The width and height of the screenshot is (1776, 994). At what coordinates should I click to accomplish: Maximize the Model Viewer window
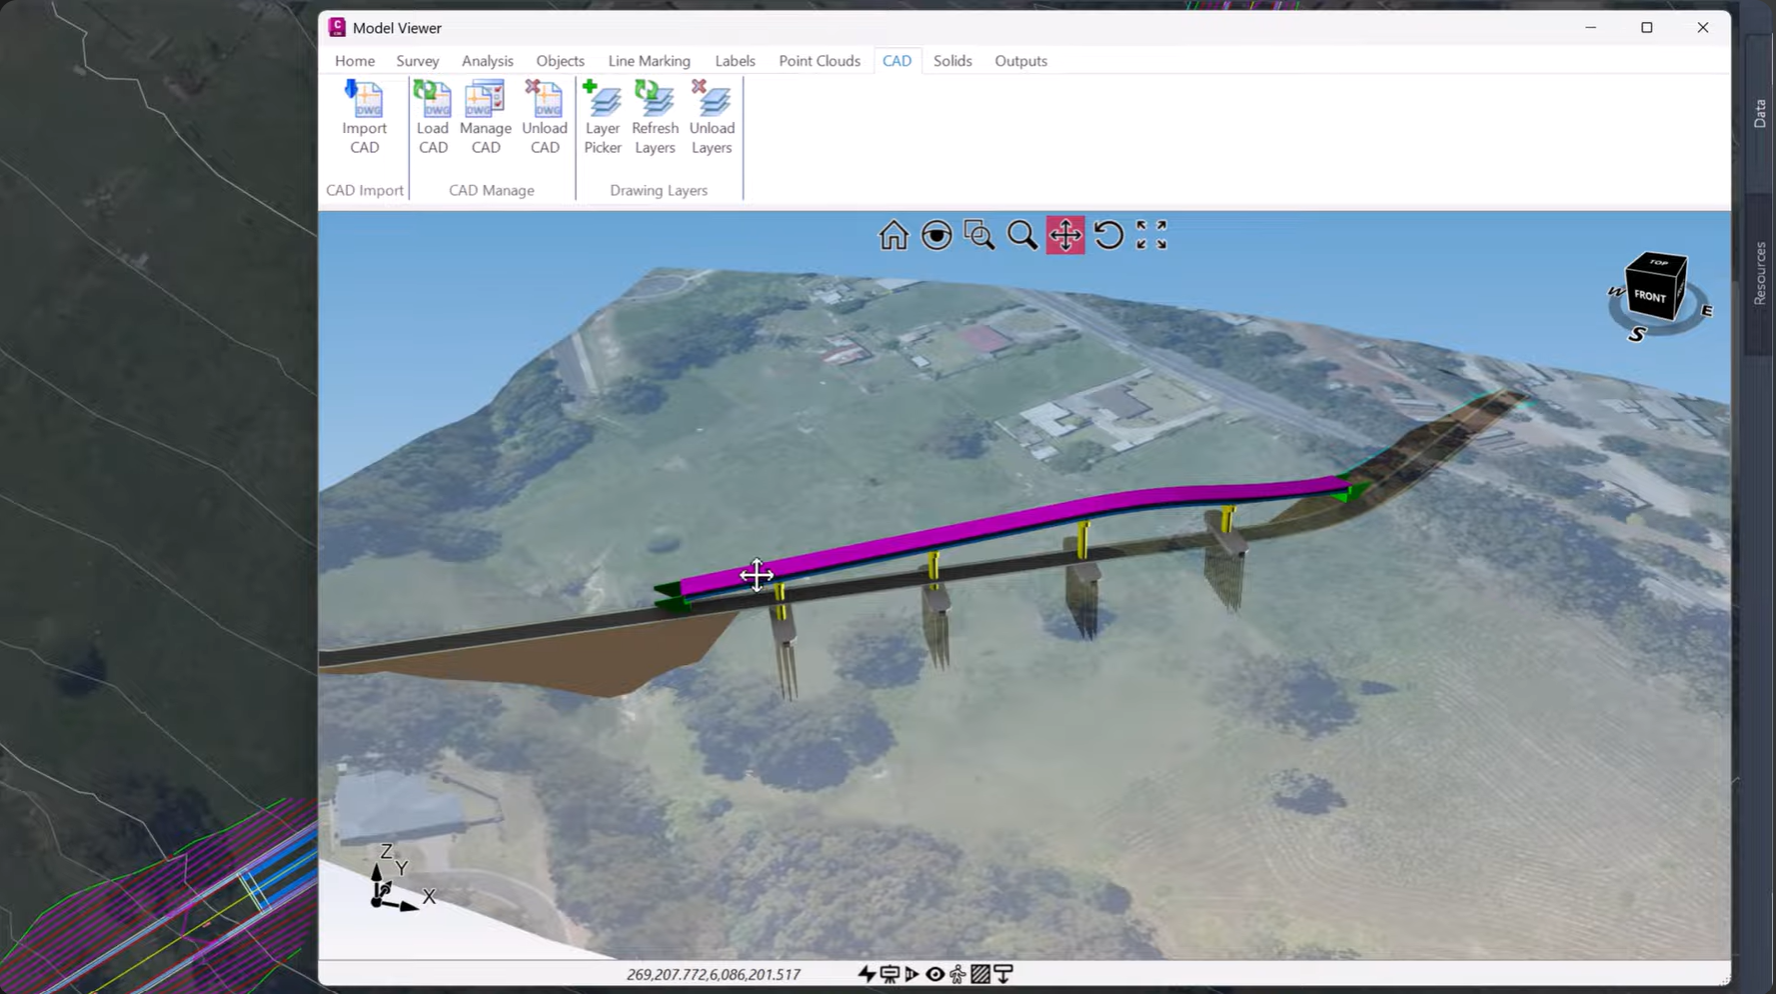(1647, 27)
